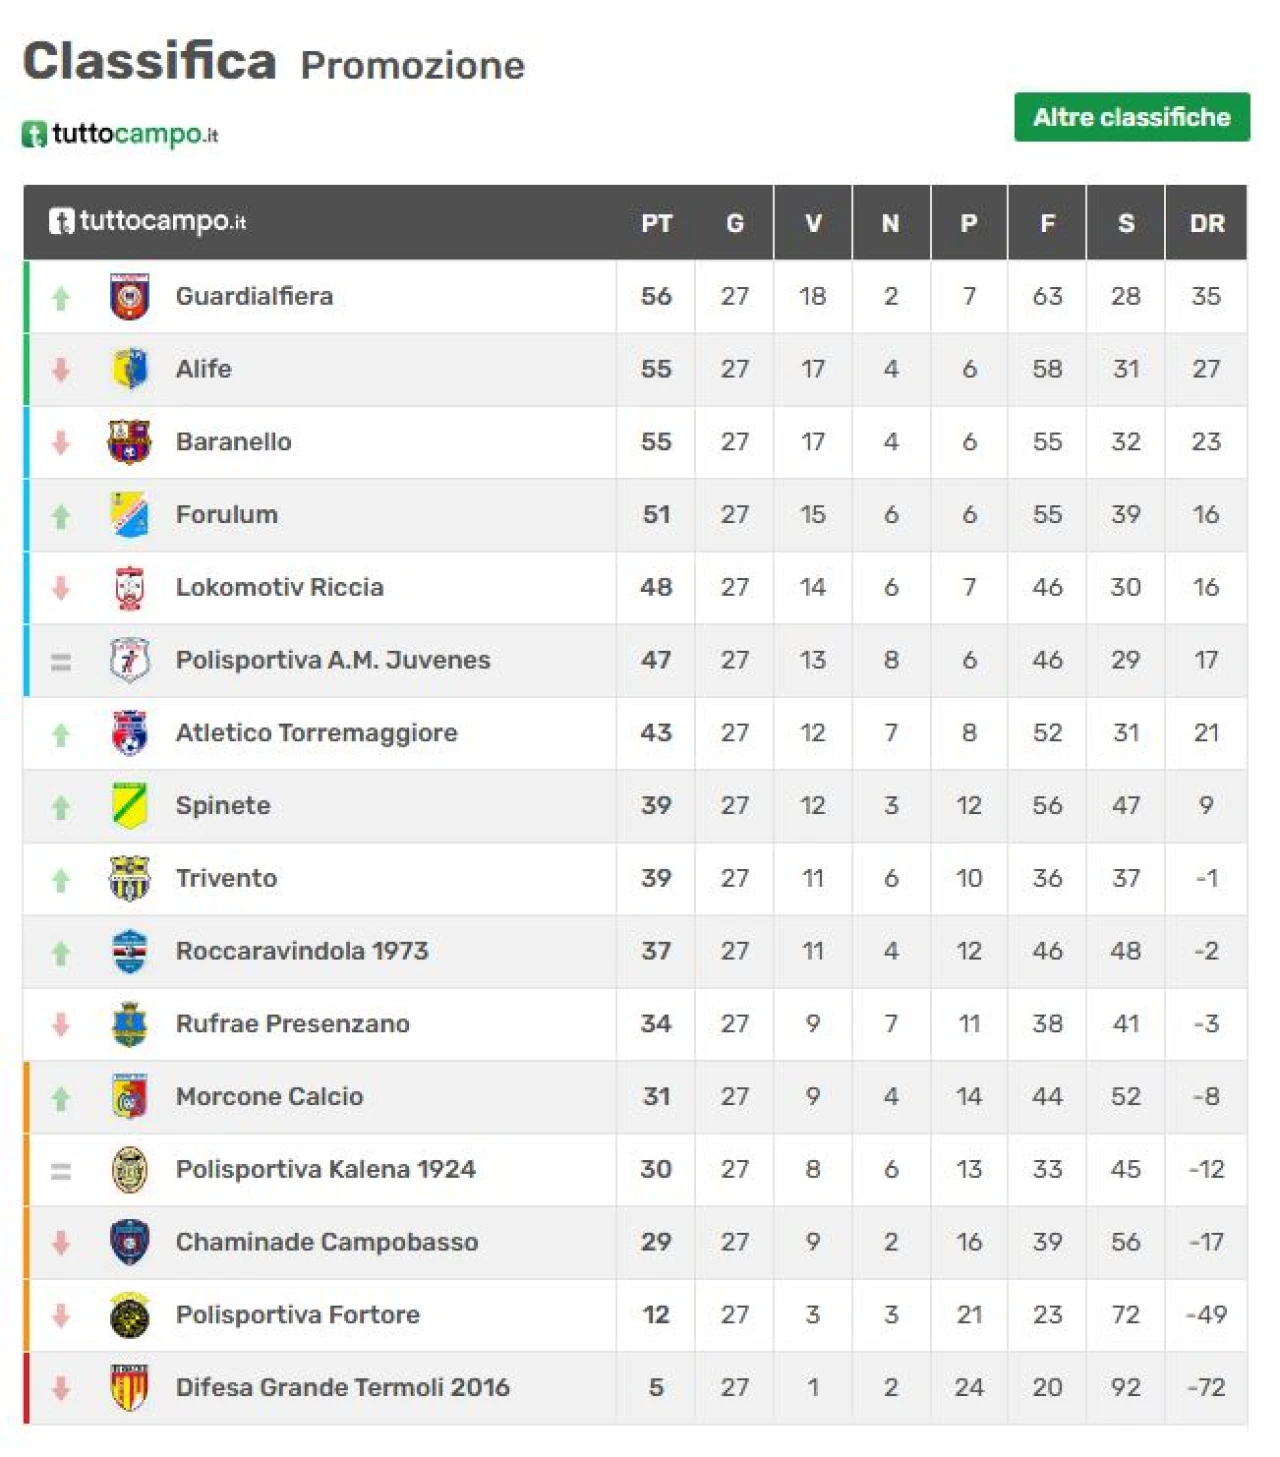Open the Altre classifiche button
1280x1457 pixels.
coord(1132,117)
